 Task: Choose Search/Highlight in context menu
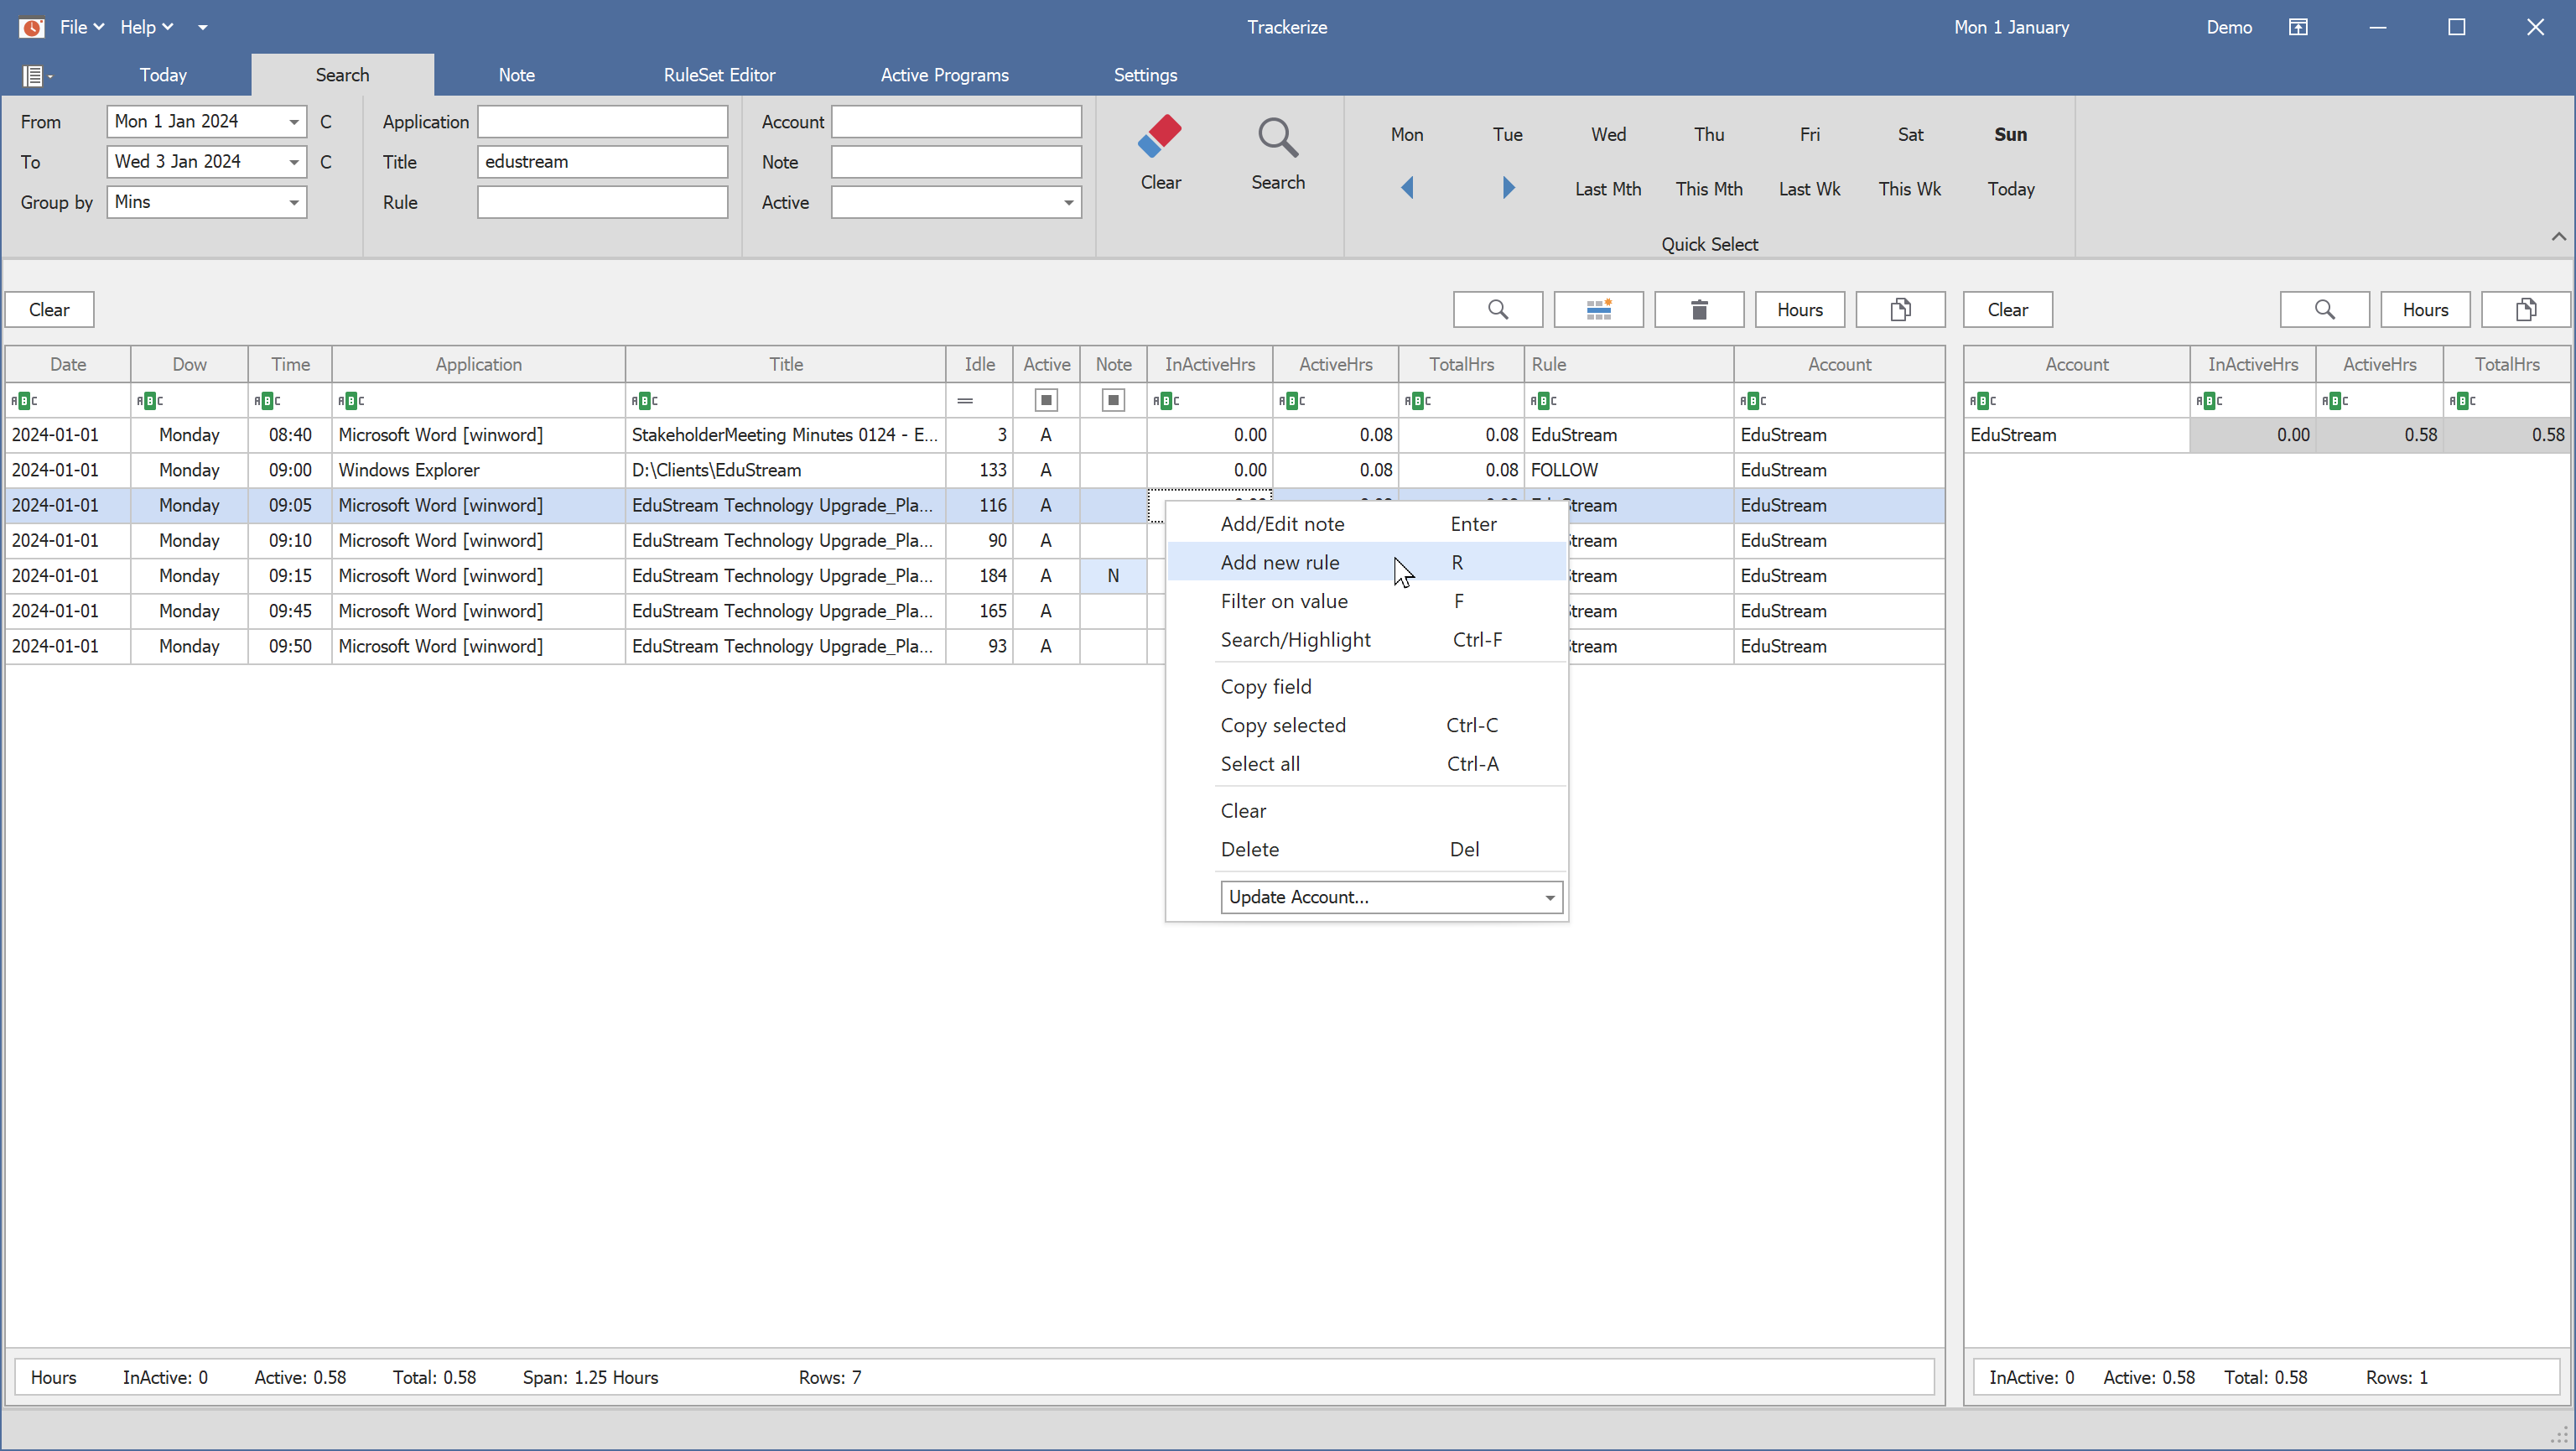[1366, 640]
